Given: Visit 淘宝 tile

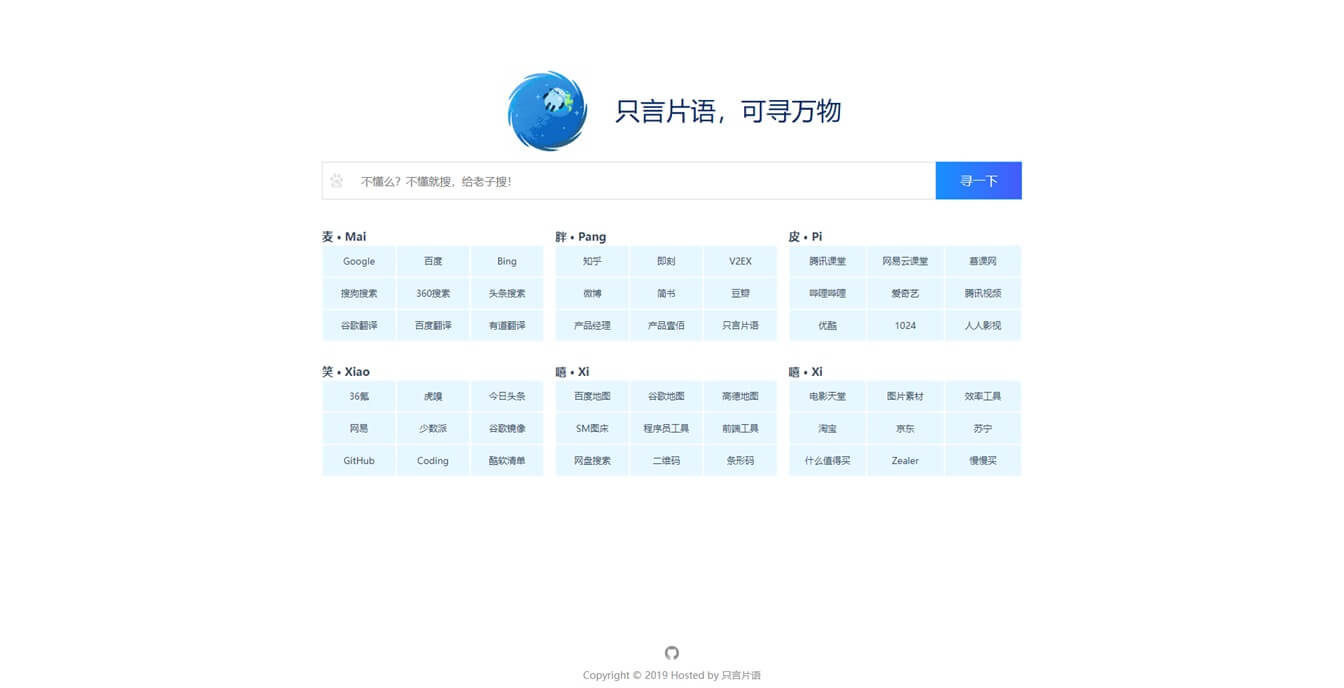Looking at the screenshot, I should click(827, 428).
